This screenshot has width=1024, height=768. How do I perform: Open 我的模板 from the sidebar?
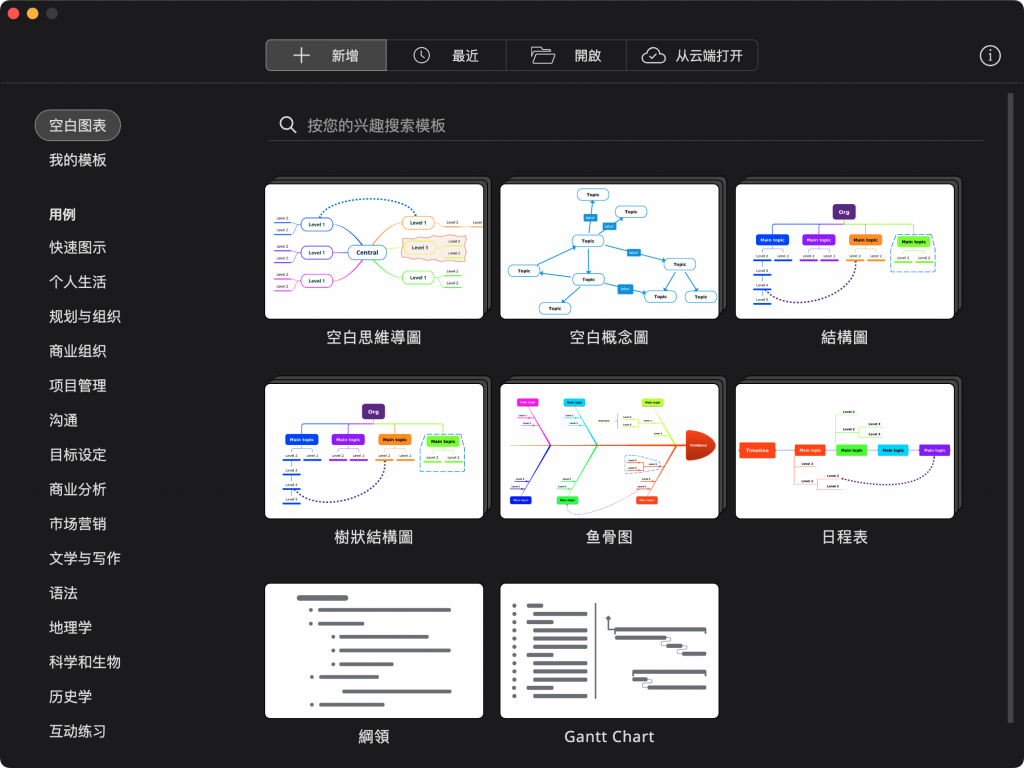[x=76, y=160]
